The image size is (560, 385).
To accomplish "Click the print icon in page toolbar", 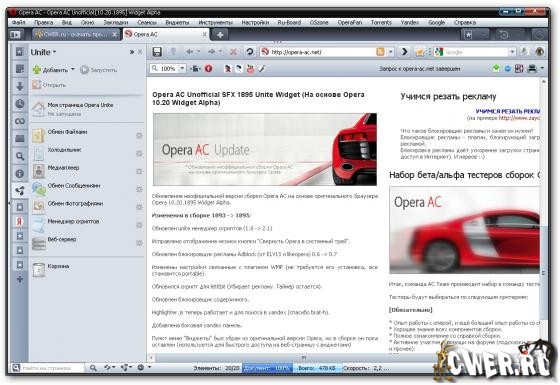I will point(532,68).
